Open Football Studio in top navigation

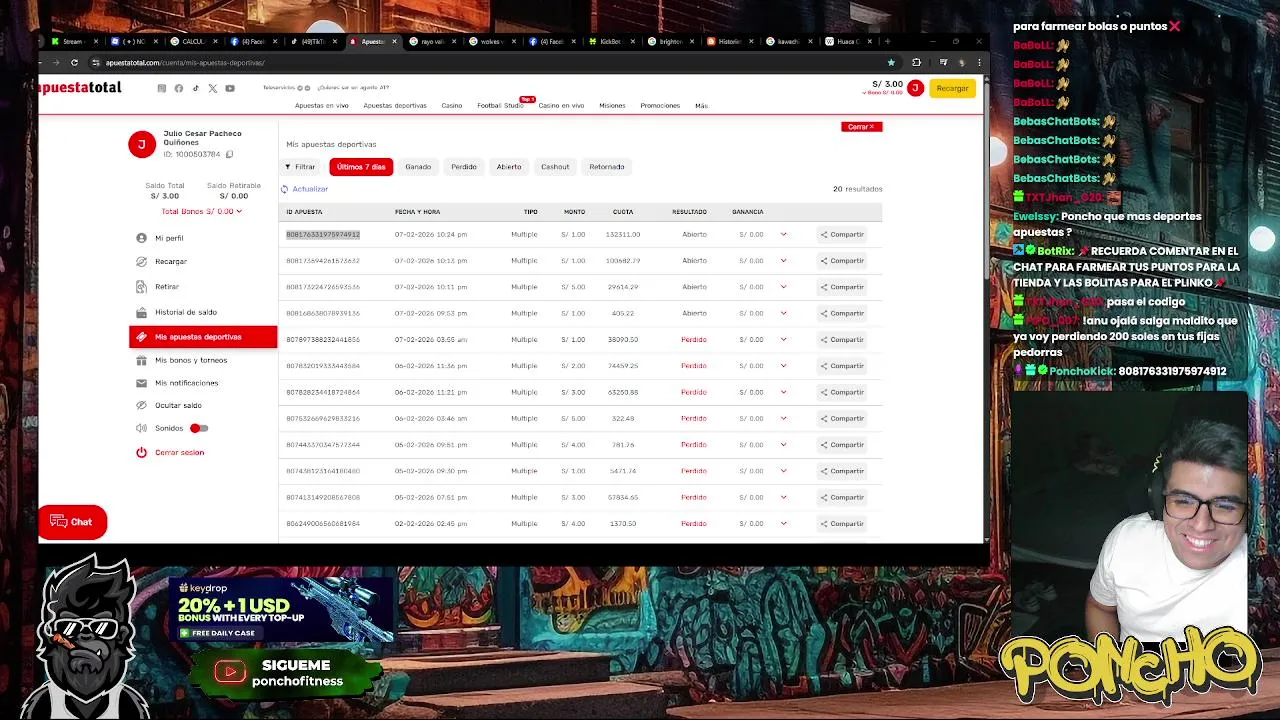(x=500, y=105)
